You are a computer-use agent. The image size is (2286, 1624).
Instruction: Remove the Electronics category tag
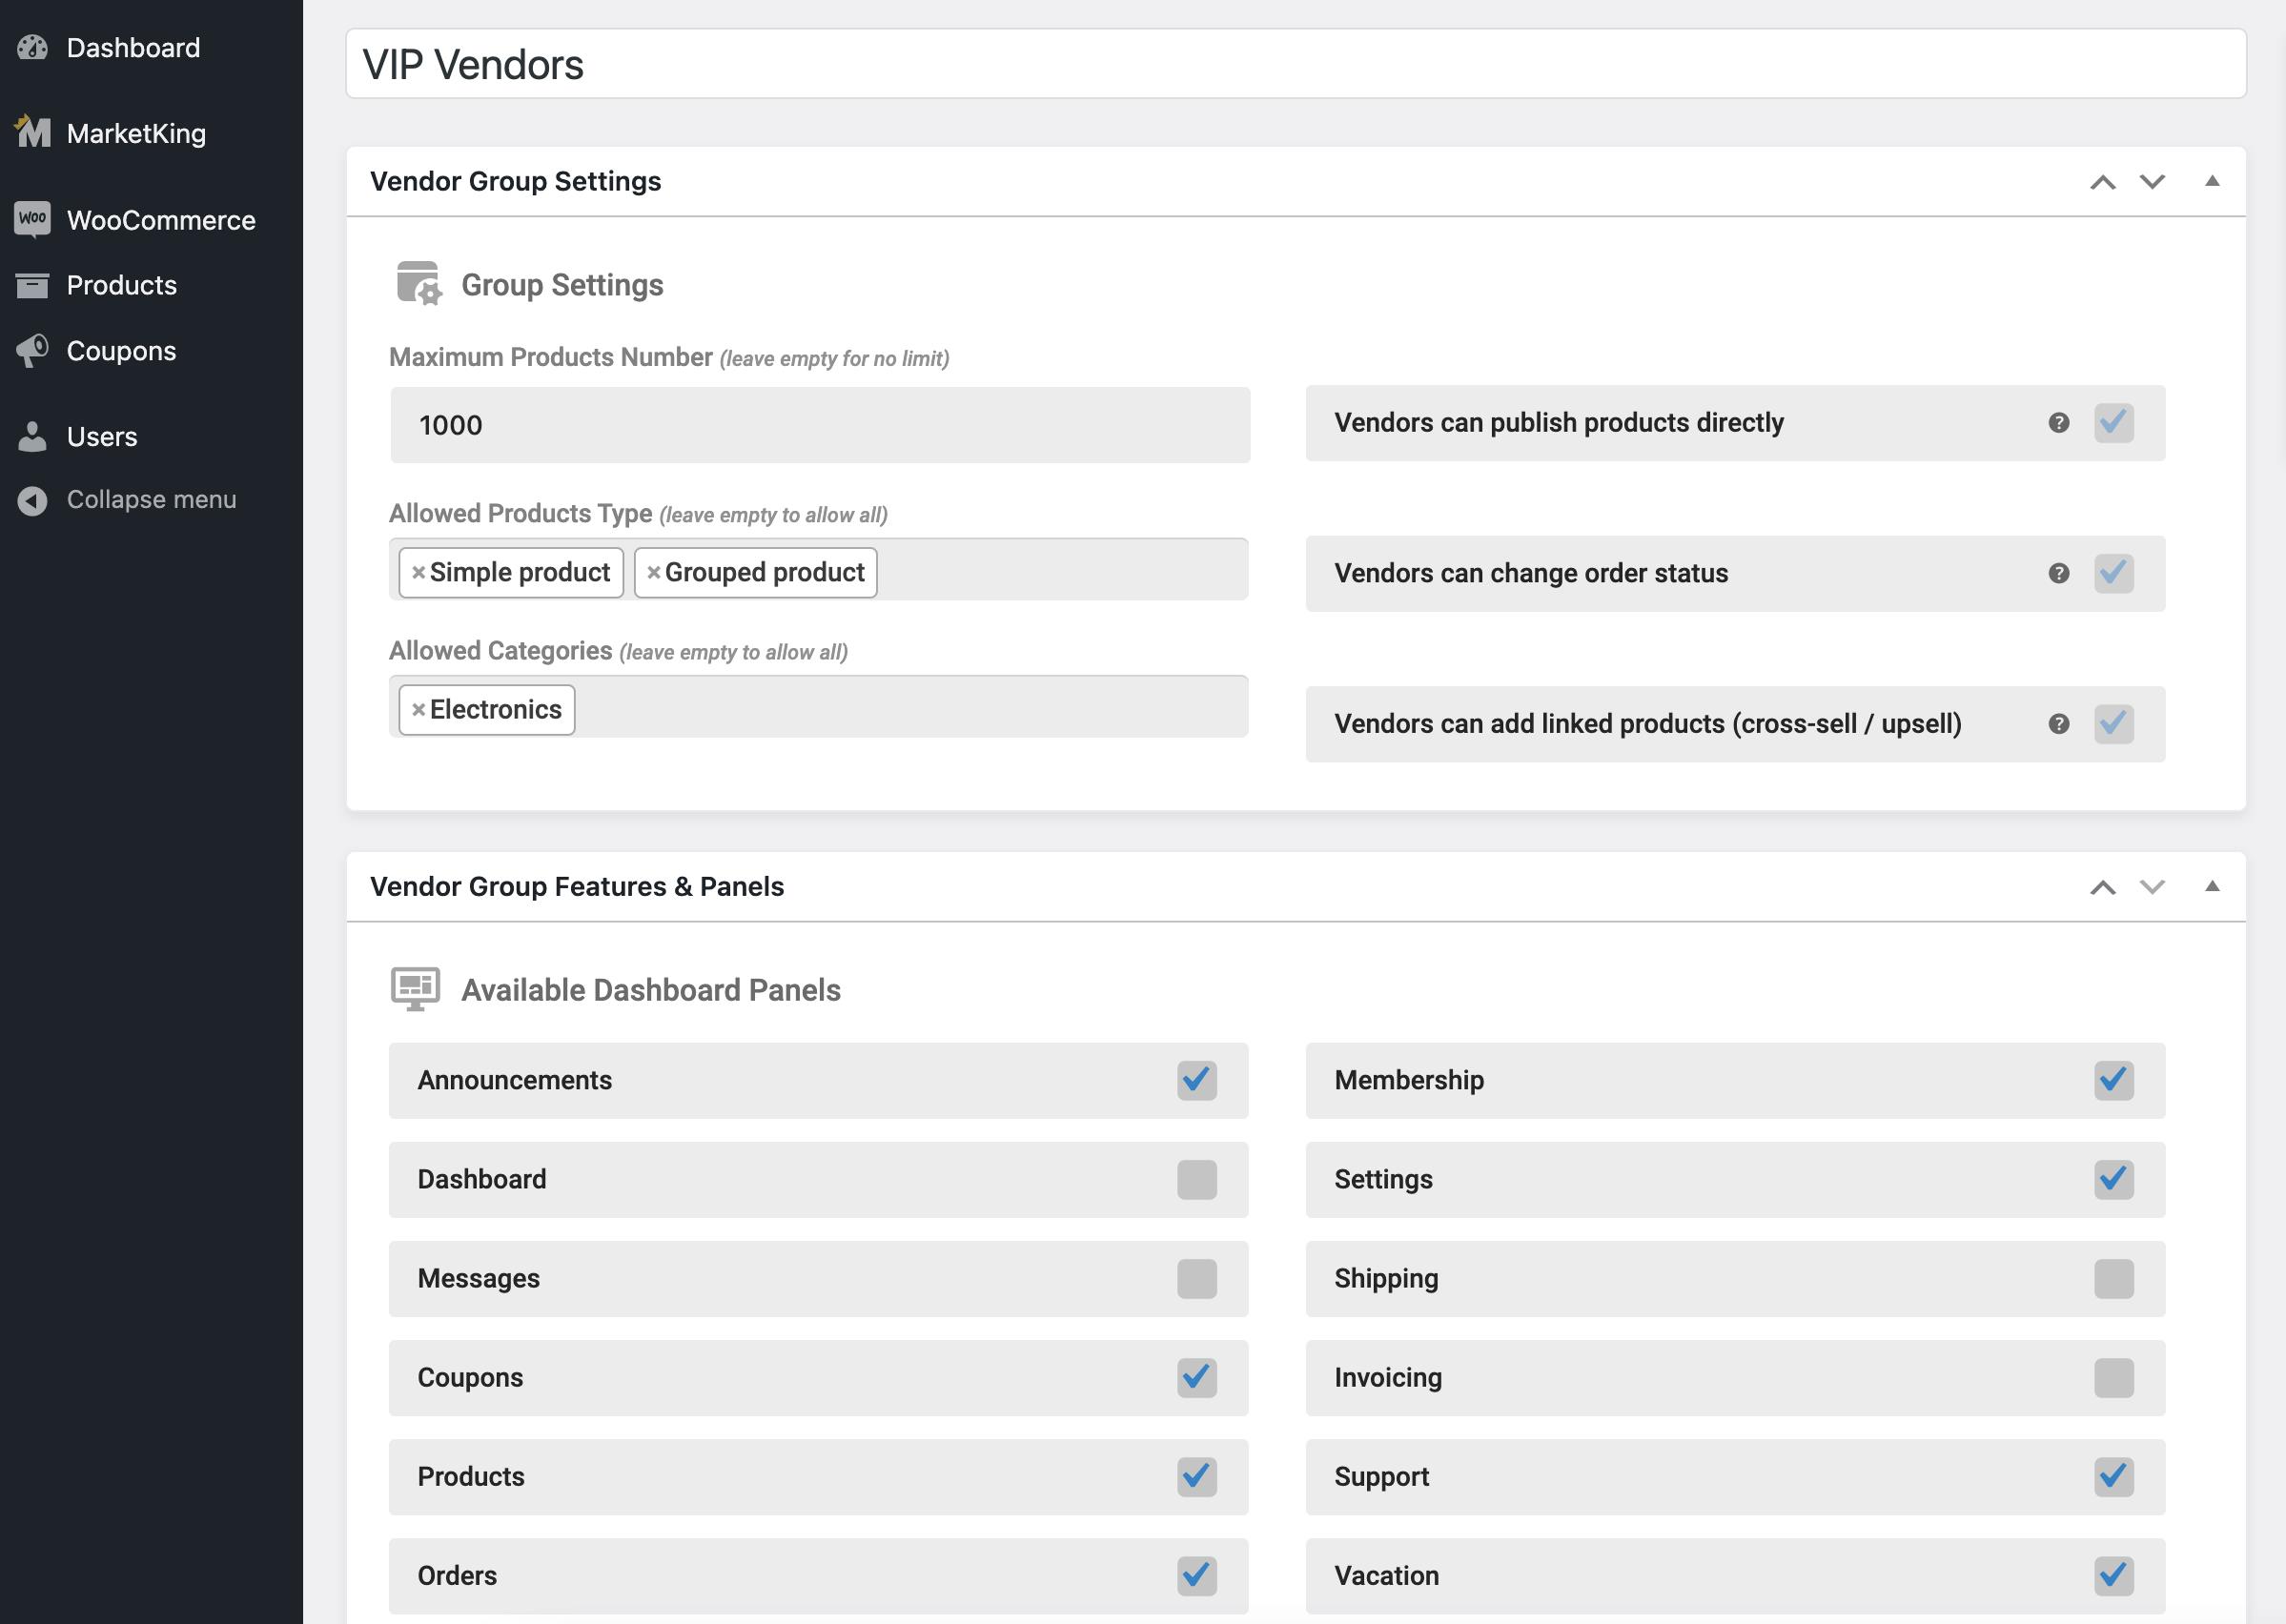pyautogui.click(x=419, y=709)
